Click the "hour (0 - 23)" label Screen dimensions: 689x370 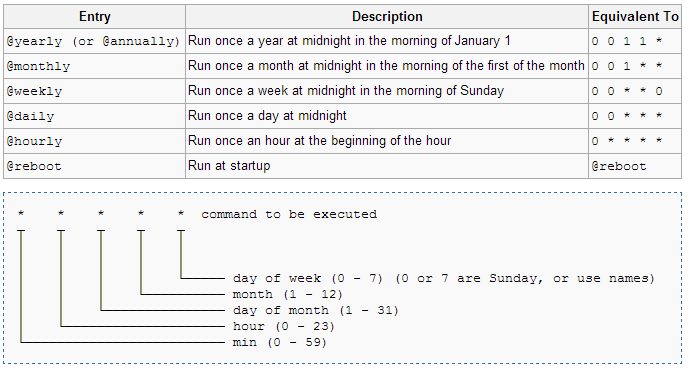click(284, 326)
